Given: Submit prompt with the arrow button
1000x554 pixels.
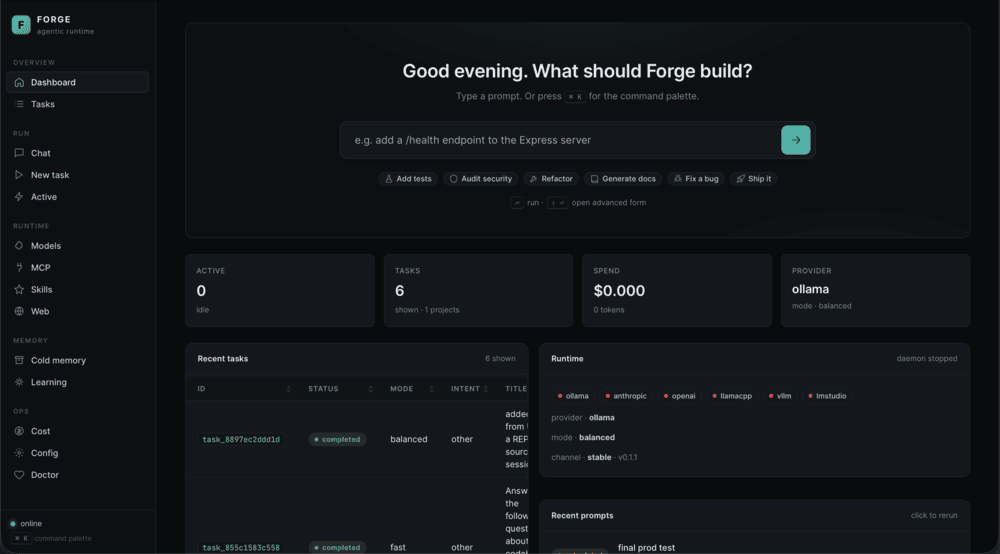Looking at the screenshot, I should (x=796, y=140).
